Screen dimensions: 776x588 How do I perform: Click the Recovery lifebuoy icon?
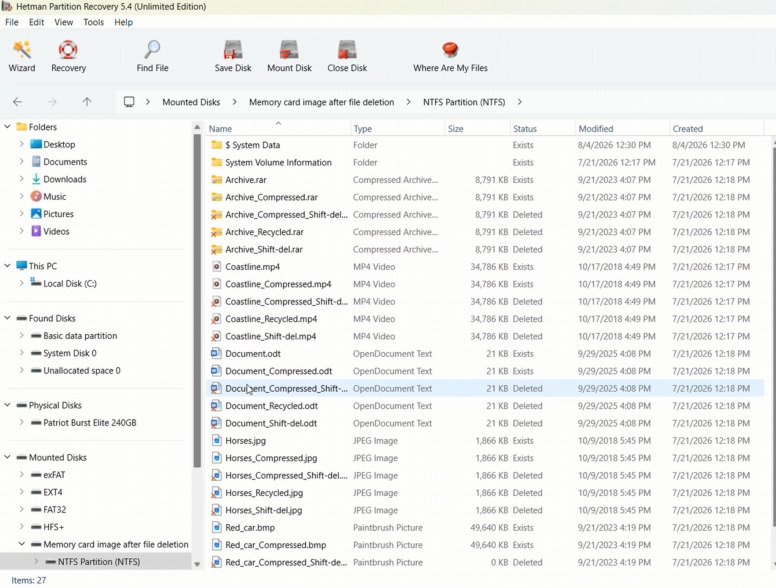68,50
